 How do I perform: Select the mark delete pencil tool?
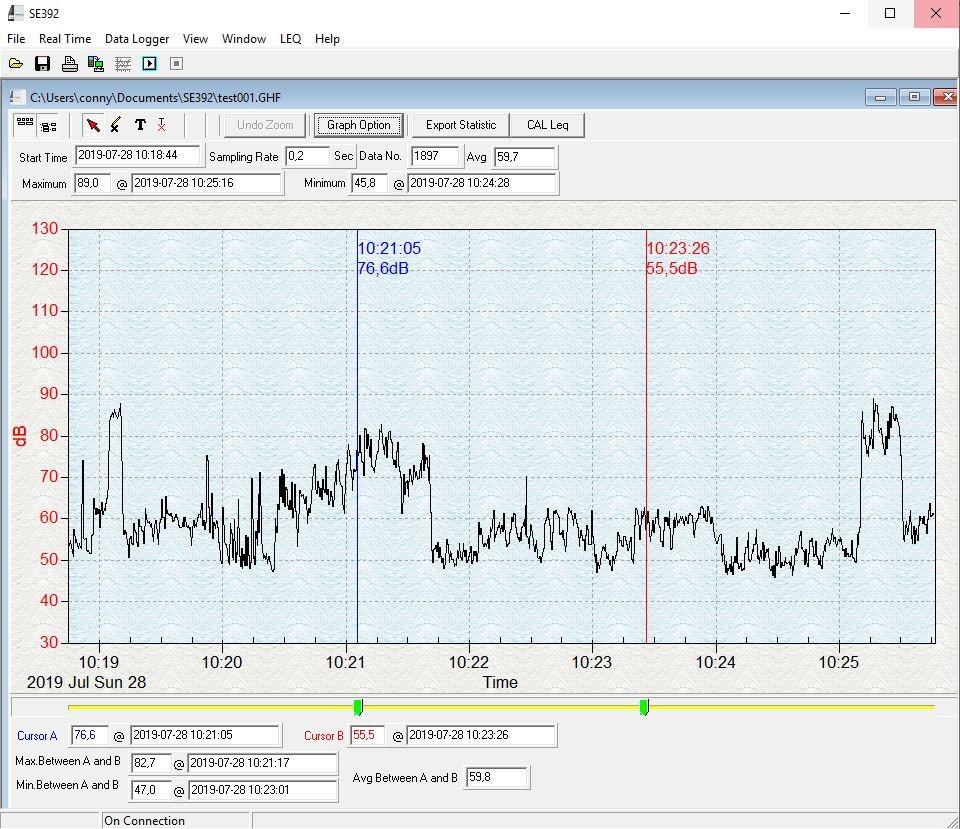115,125
